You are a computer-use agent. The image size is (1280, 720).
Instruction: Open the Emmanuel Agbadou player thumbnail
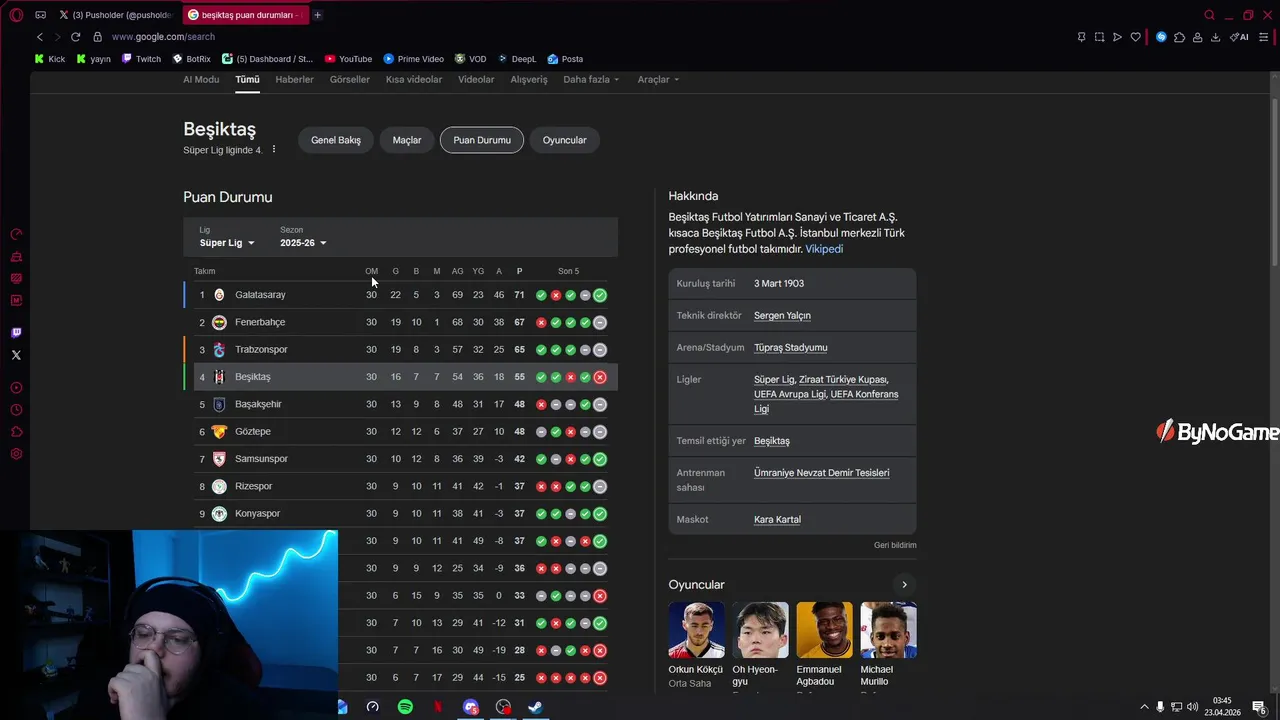pyautogui.click(x=824, y=630)
